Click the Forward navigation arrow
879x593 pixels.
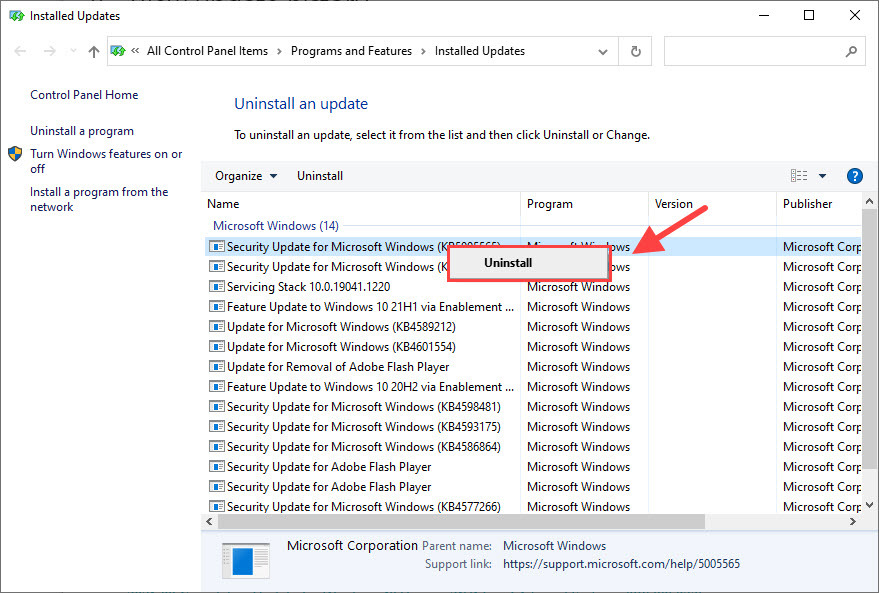pyautogui.click(x=47, y=51)
